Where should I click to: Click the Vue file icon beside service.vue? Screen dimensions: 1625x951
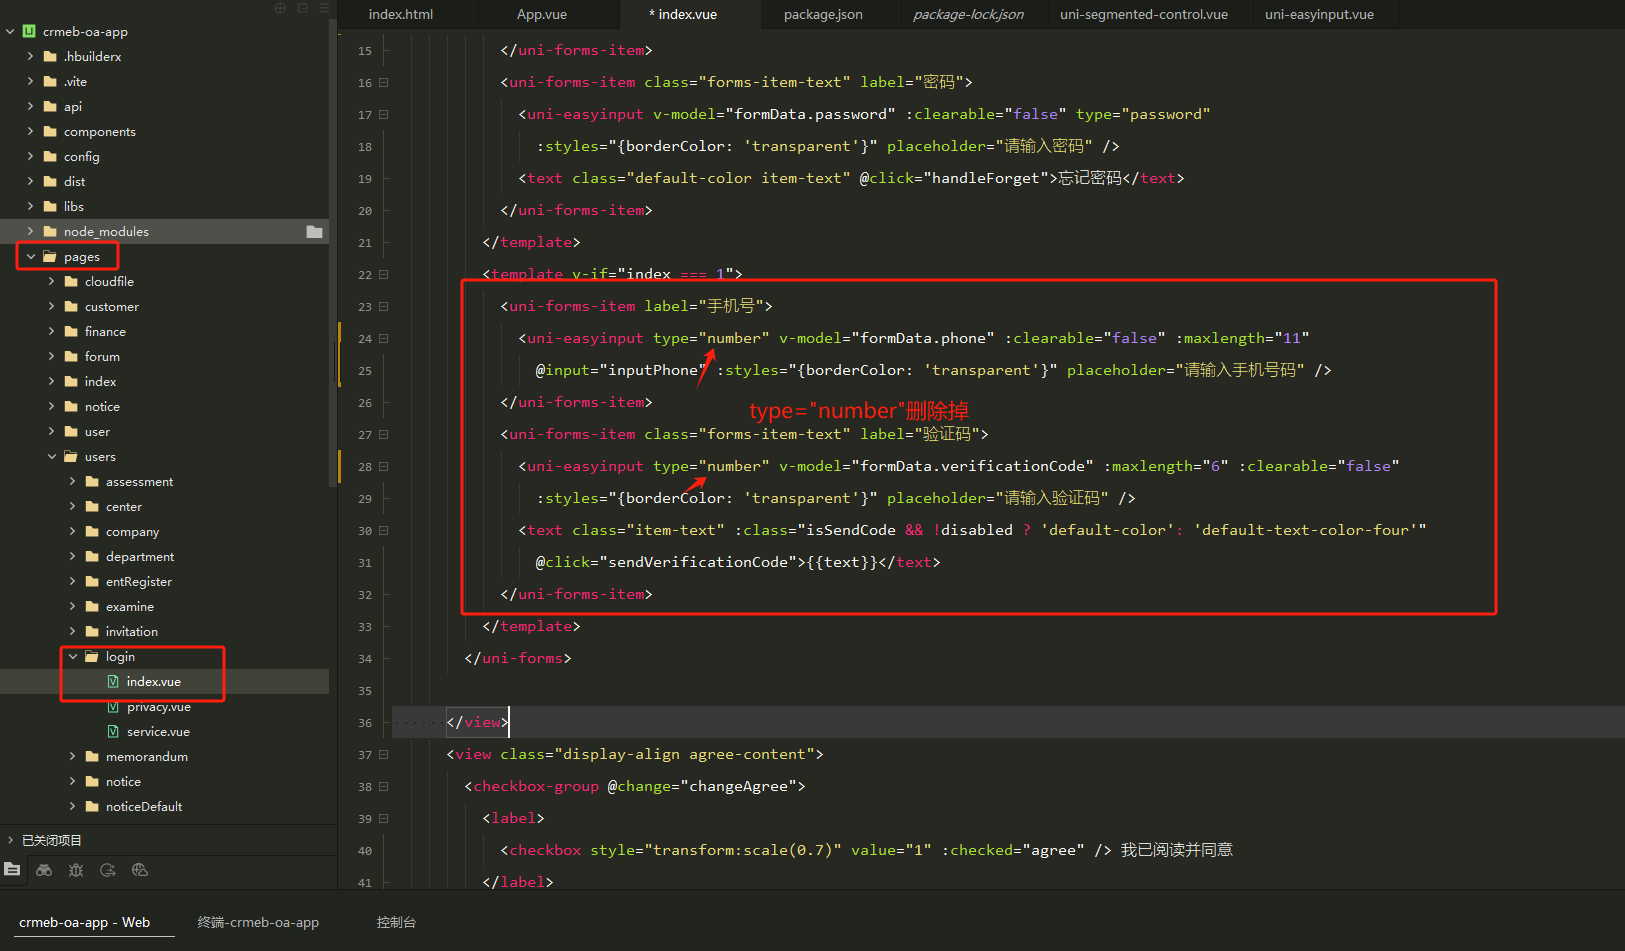(x=113, y=731)
